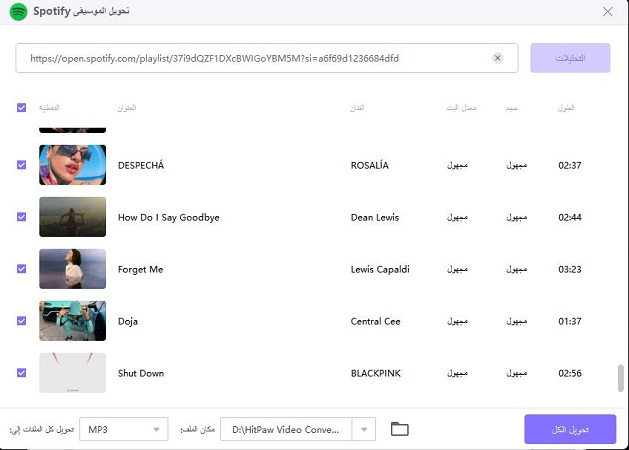
Task: Open the output folder icon
Action: point(400,429)
